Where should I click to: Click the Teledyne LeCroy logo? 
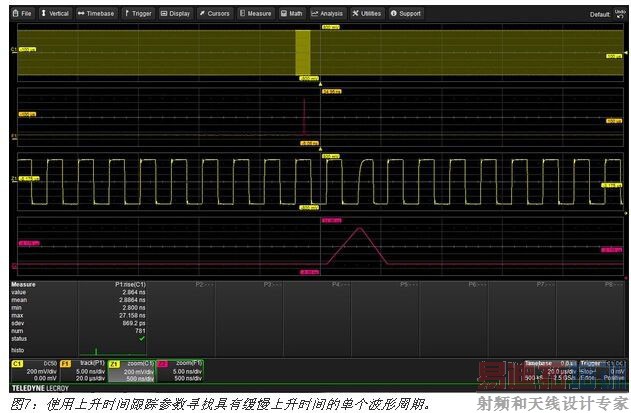point(40,388)
